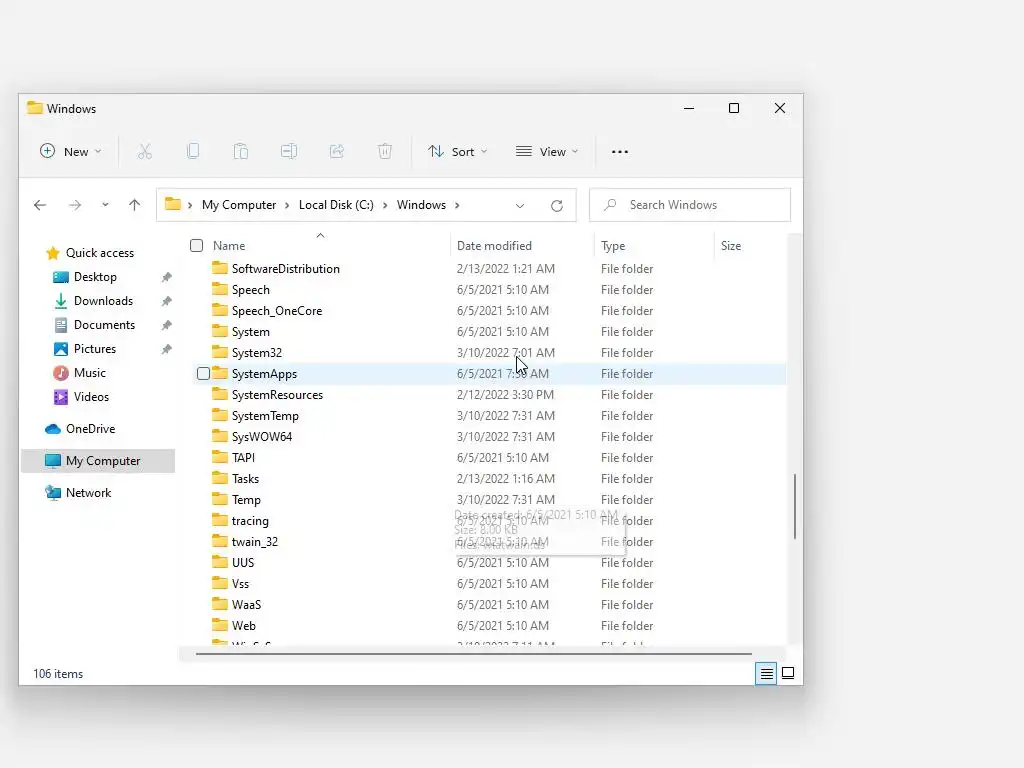Expand chevron before My Computer breadcrumb

click(x=190, y=205)
